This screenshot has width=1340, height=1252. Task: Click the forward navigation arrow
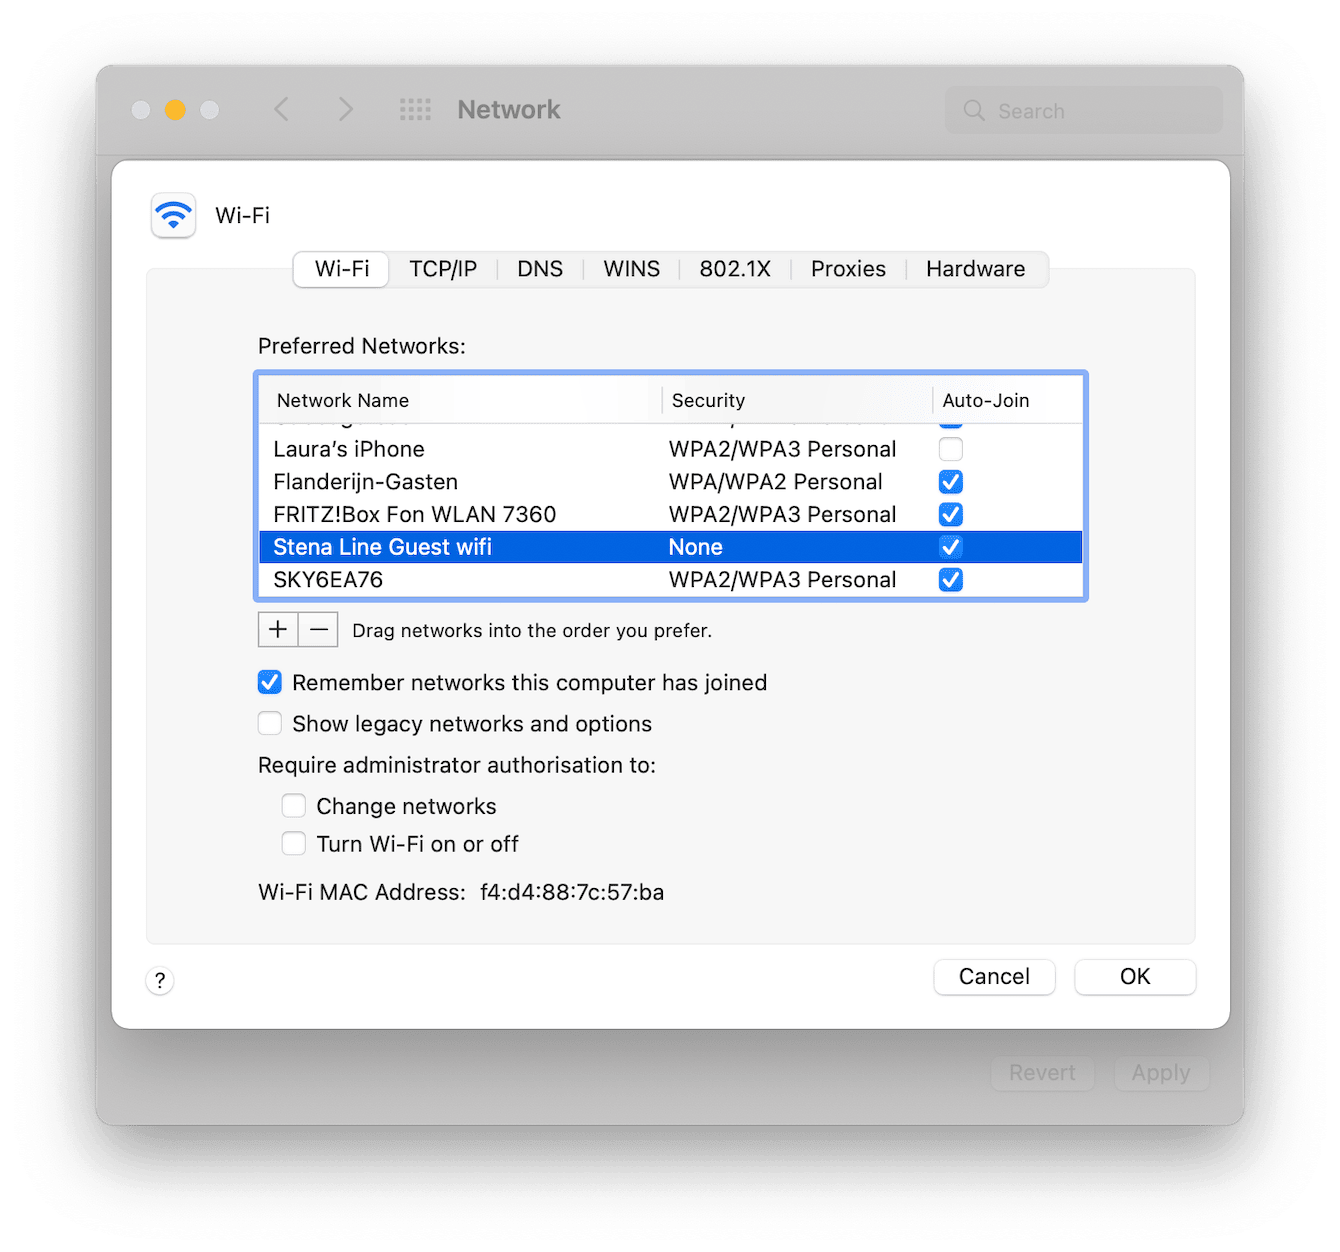tap(345, 109)
